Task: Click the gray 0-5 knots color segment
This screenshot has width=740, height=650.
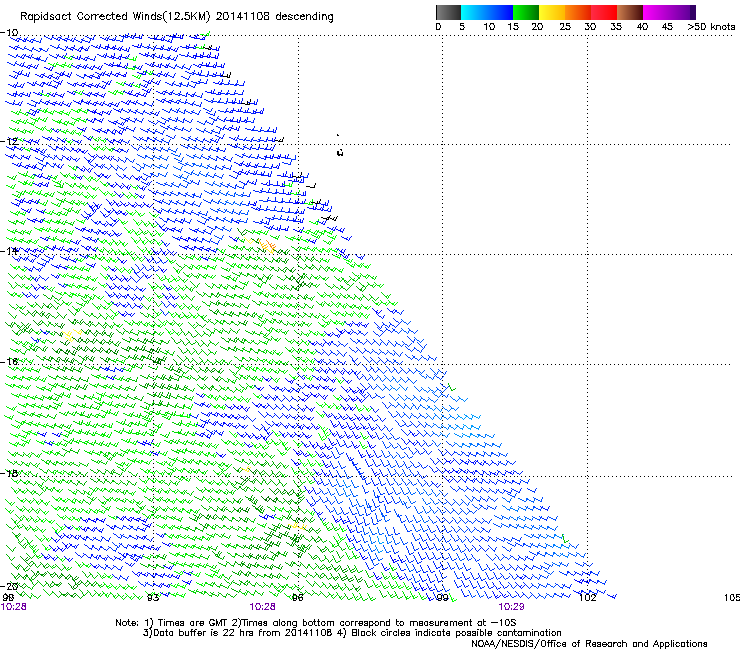Action: pyautogui.click(x=448, y=12)
